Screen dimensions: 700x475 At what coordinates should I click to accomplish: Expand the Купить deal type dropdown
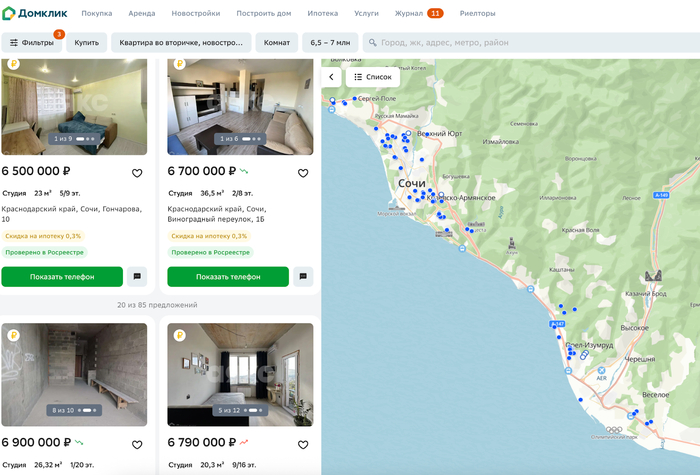point(86,43)
